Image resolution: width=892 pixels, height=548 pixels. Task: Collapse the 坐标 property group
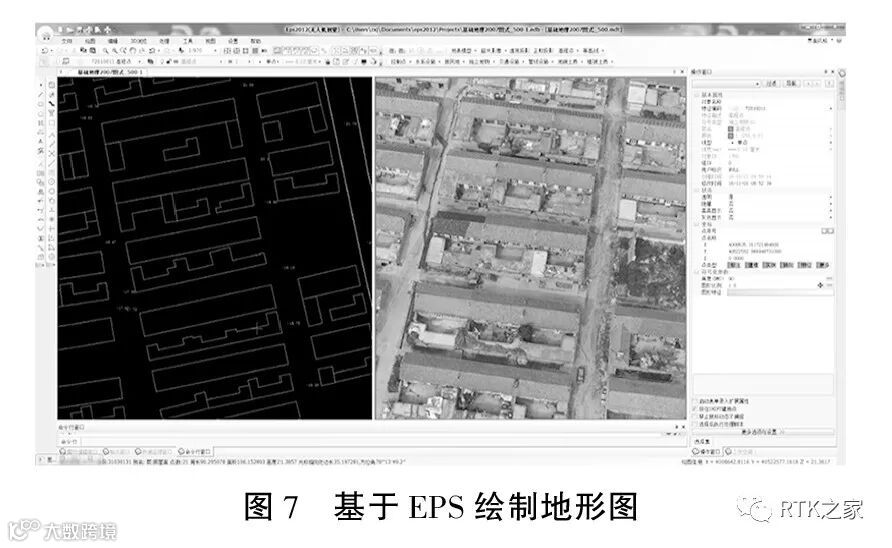click(x=696, y=225)
